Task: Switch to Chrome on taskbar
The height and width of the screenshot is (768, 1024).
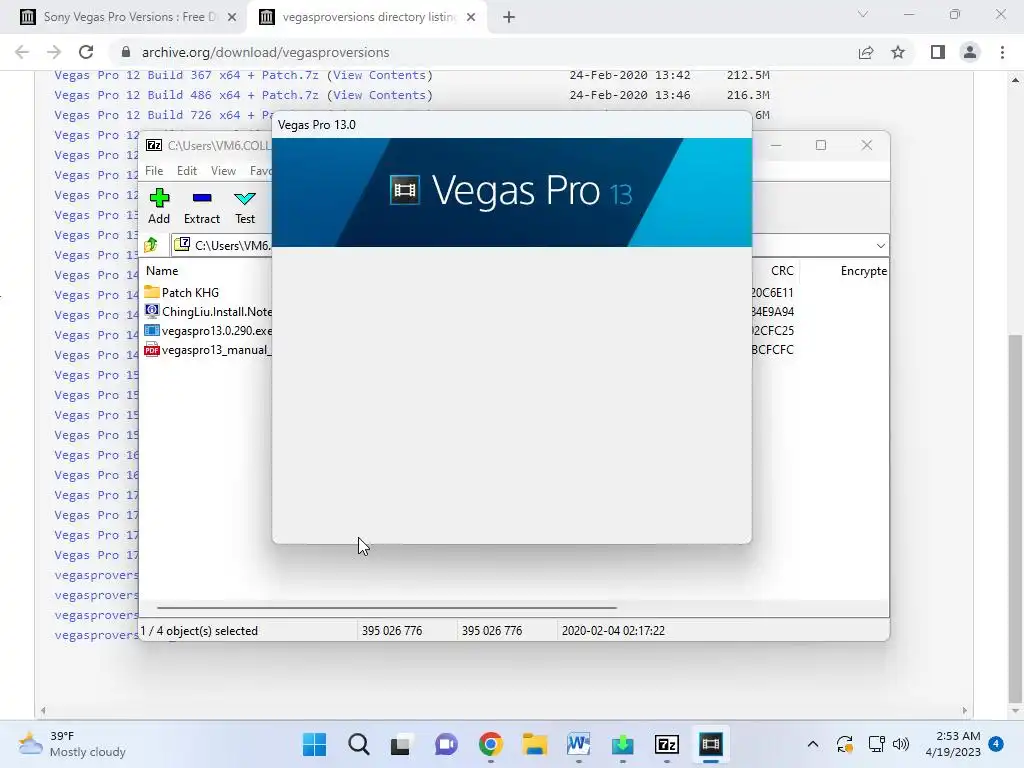Action: click(x=490, y=744)
